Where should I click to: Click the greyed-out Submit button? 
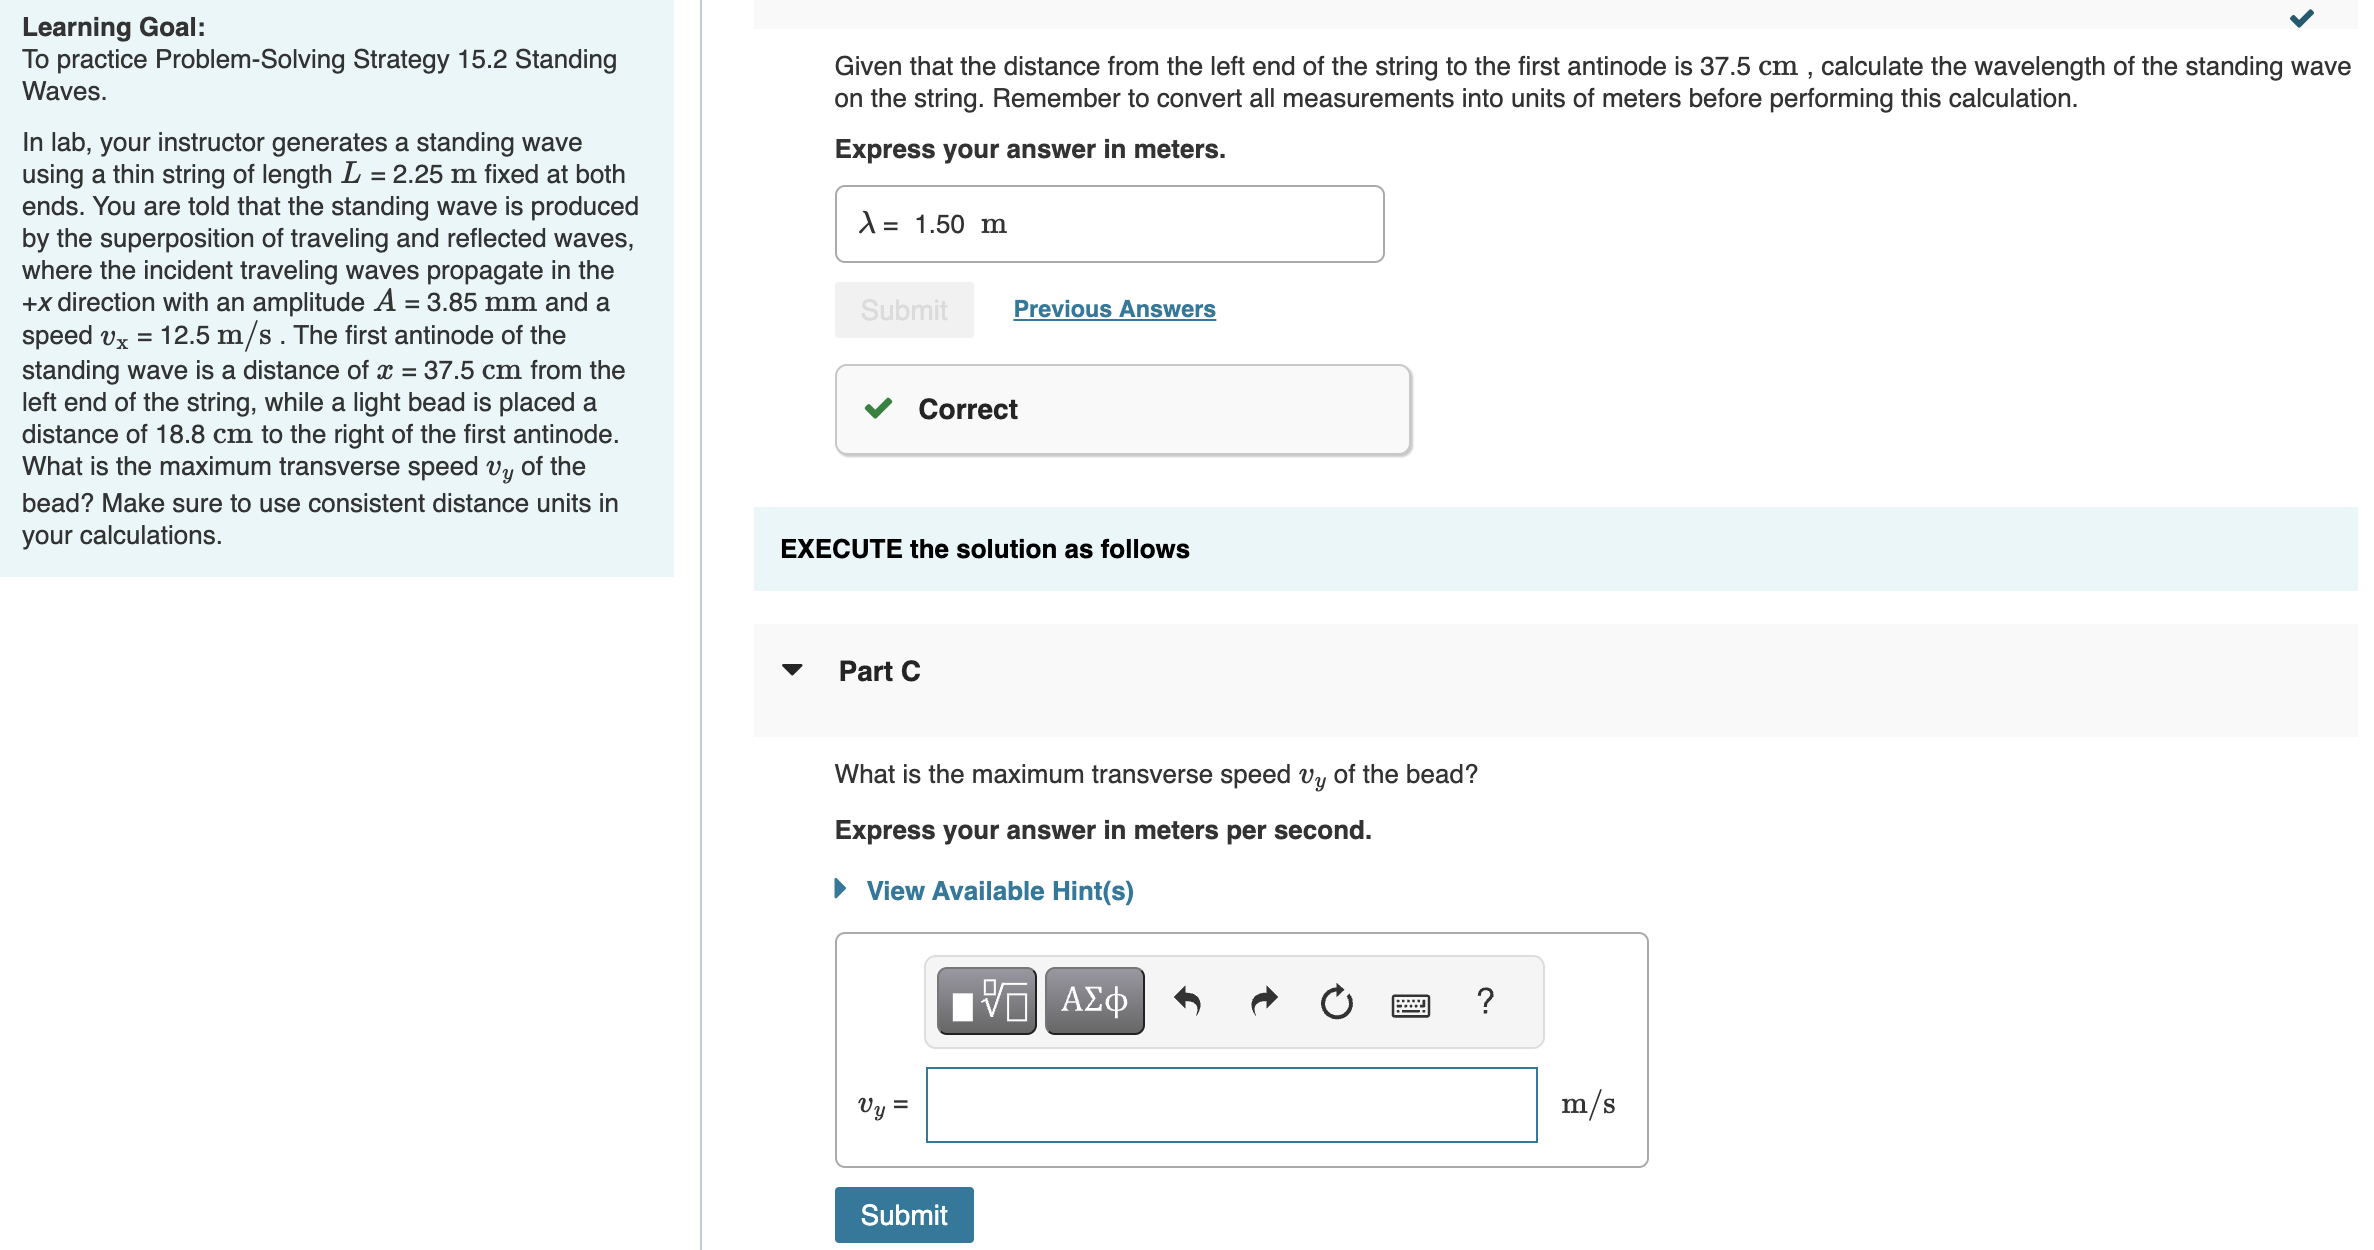tap(904, 310)
